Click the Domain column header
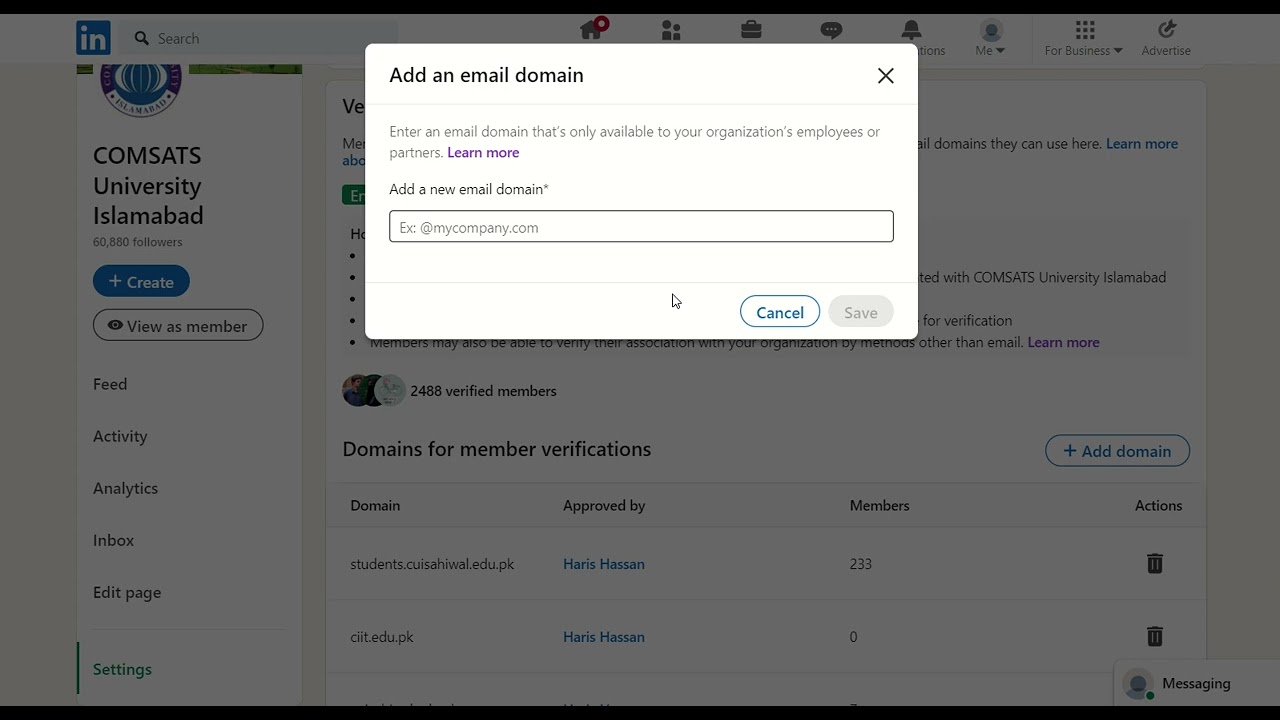1280x720 pixels. pos(375,506)
